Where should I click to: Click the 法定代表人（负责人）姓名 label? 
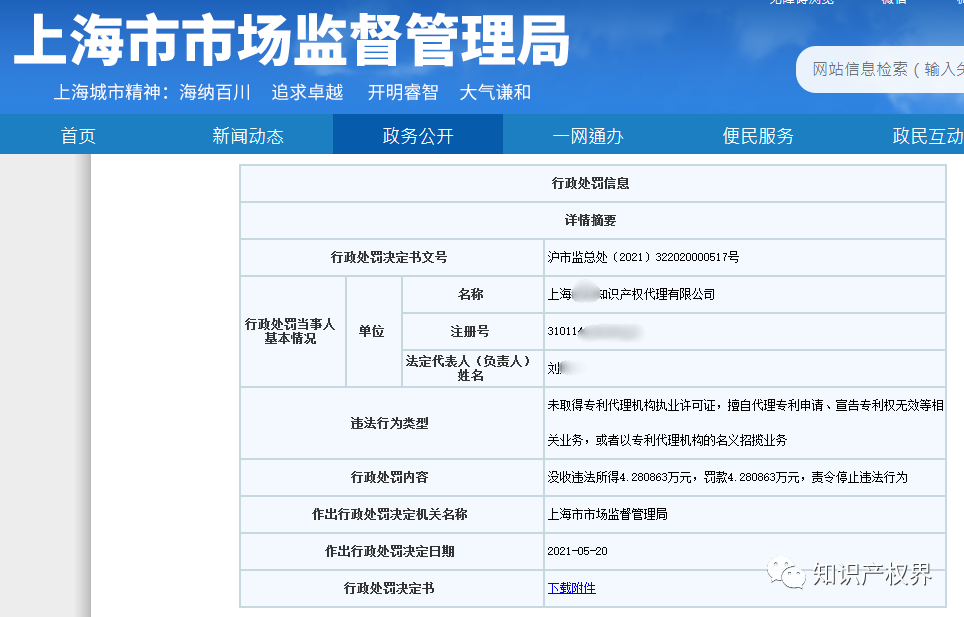click(470, 368)
